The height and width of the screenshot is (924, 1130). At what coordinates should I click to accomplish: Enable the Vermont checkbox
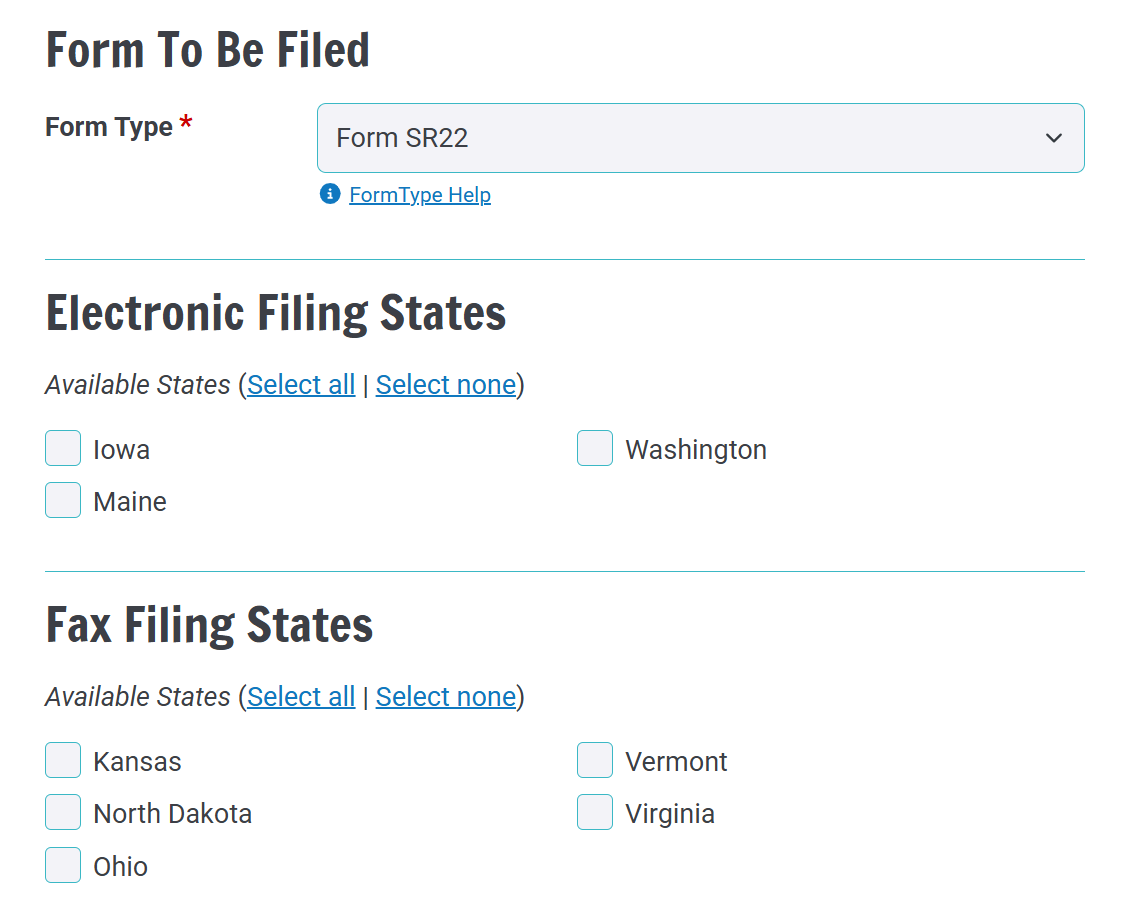point(594,760)
